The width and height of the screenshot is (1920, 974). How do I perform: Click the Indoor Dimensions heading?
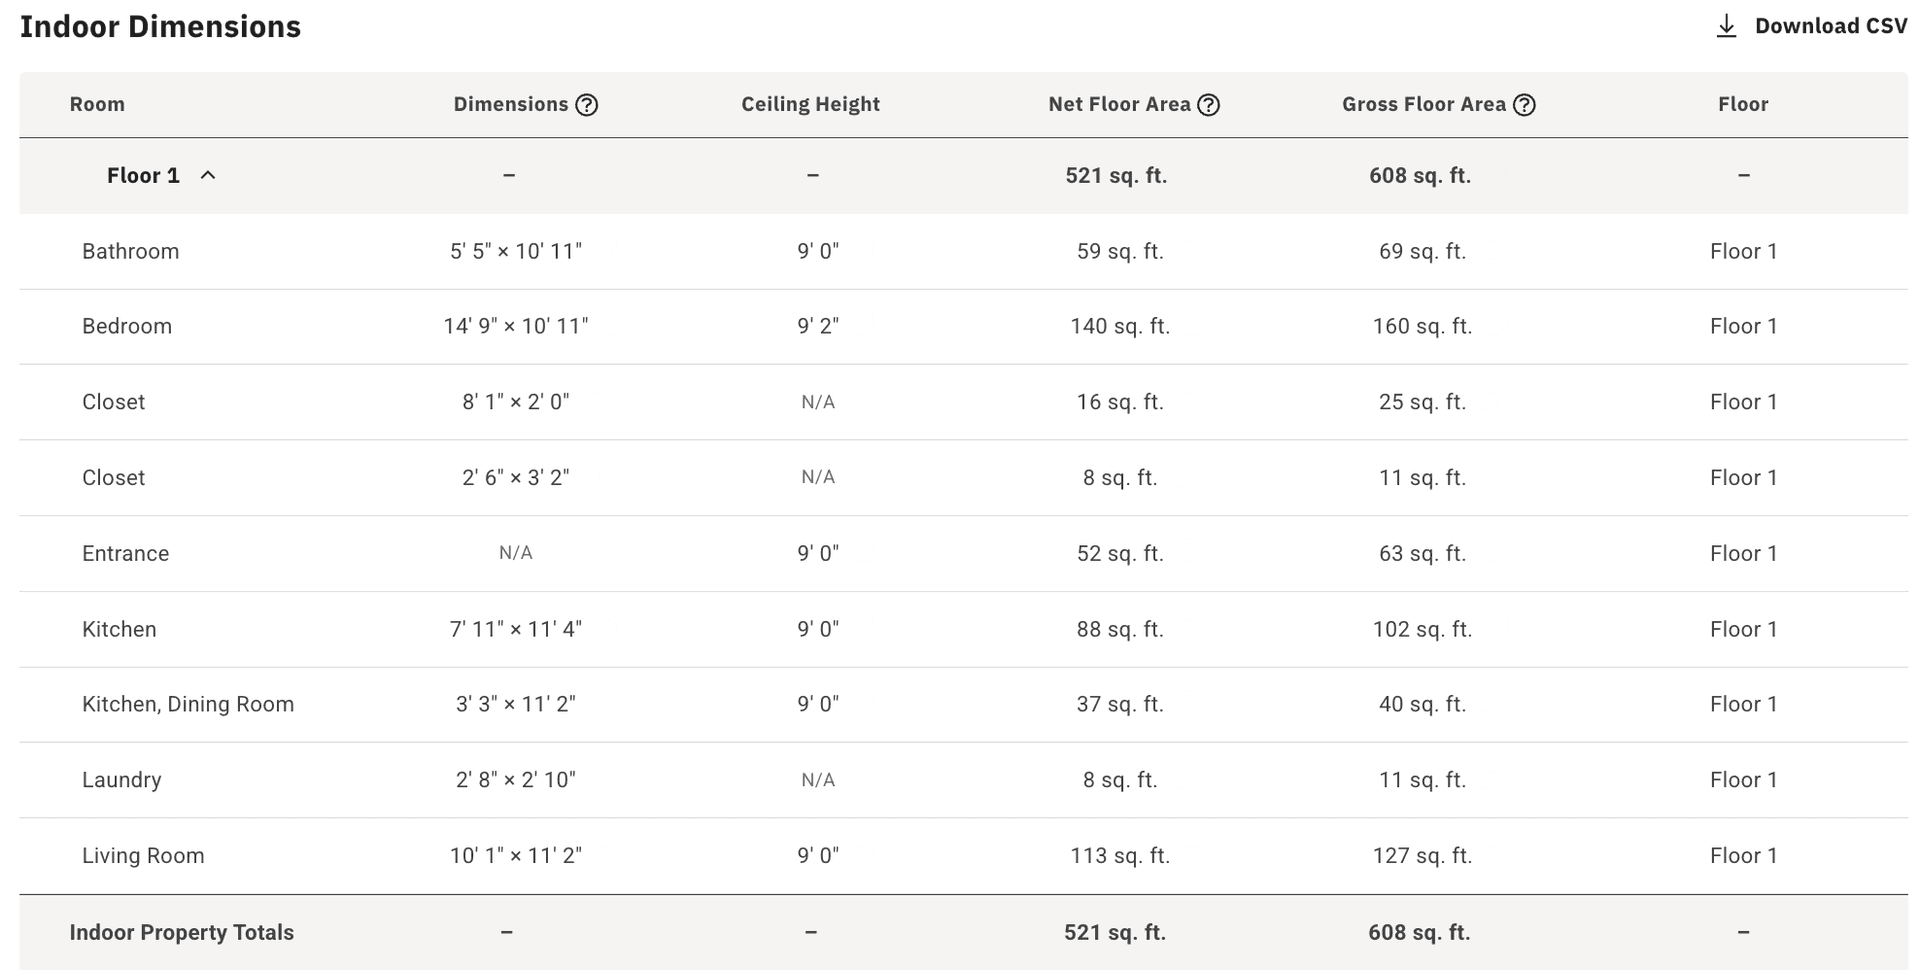[160, 26]
